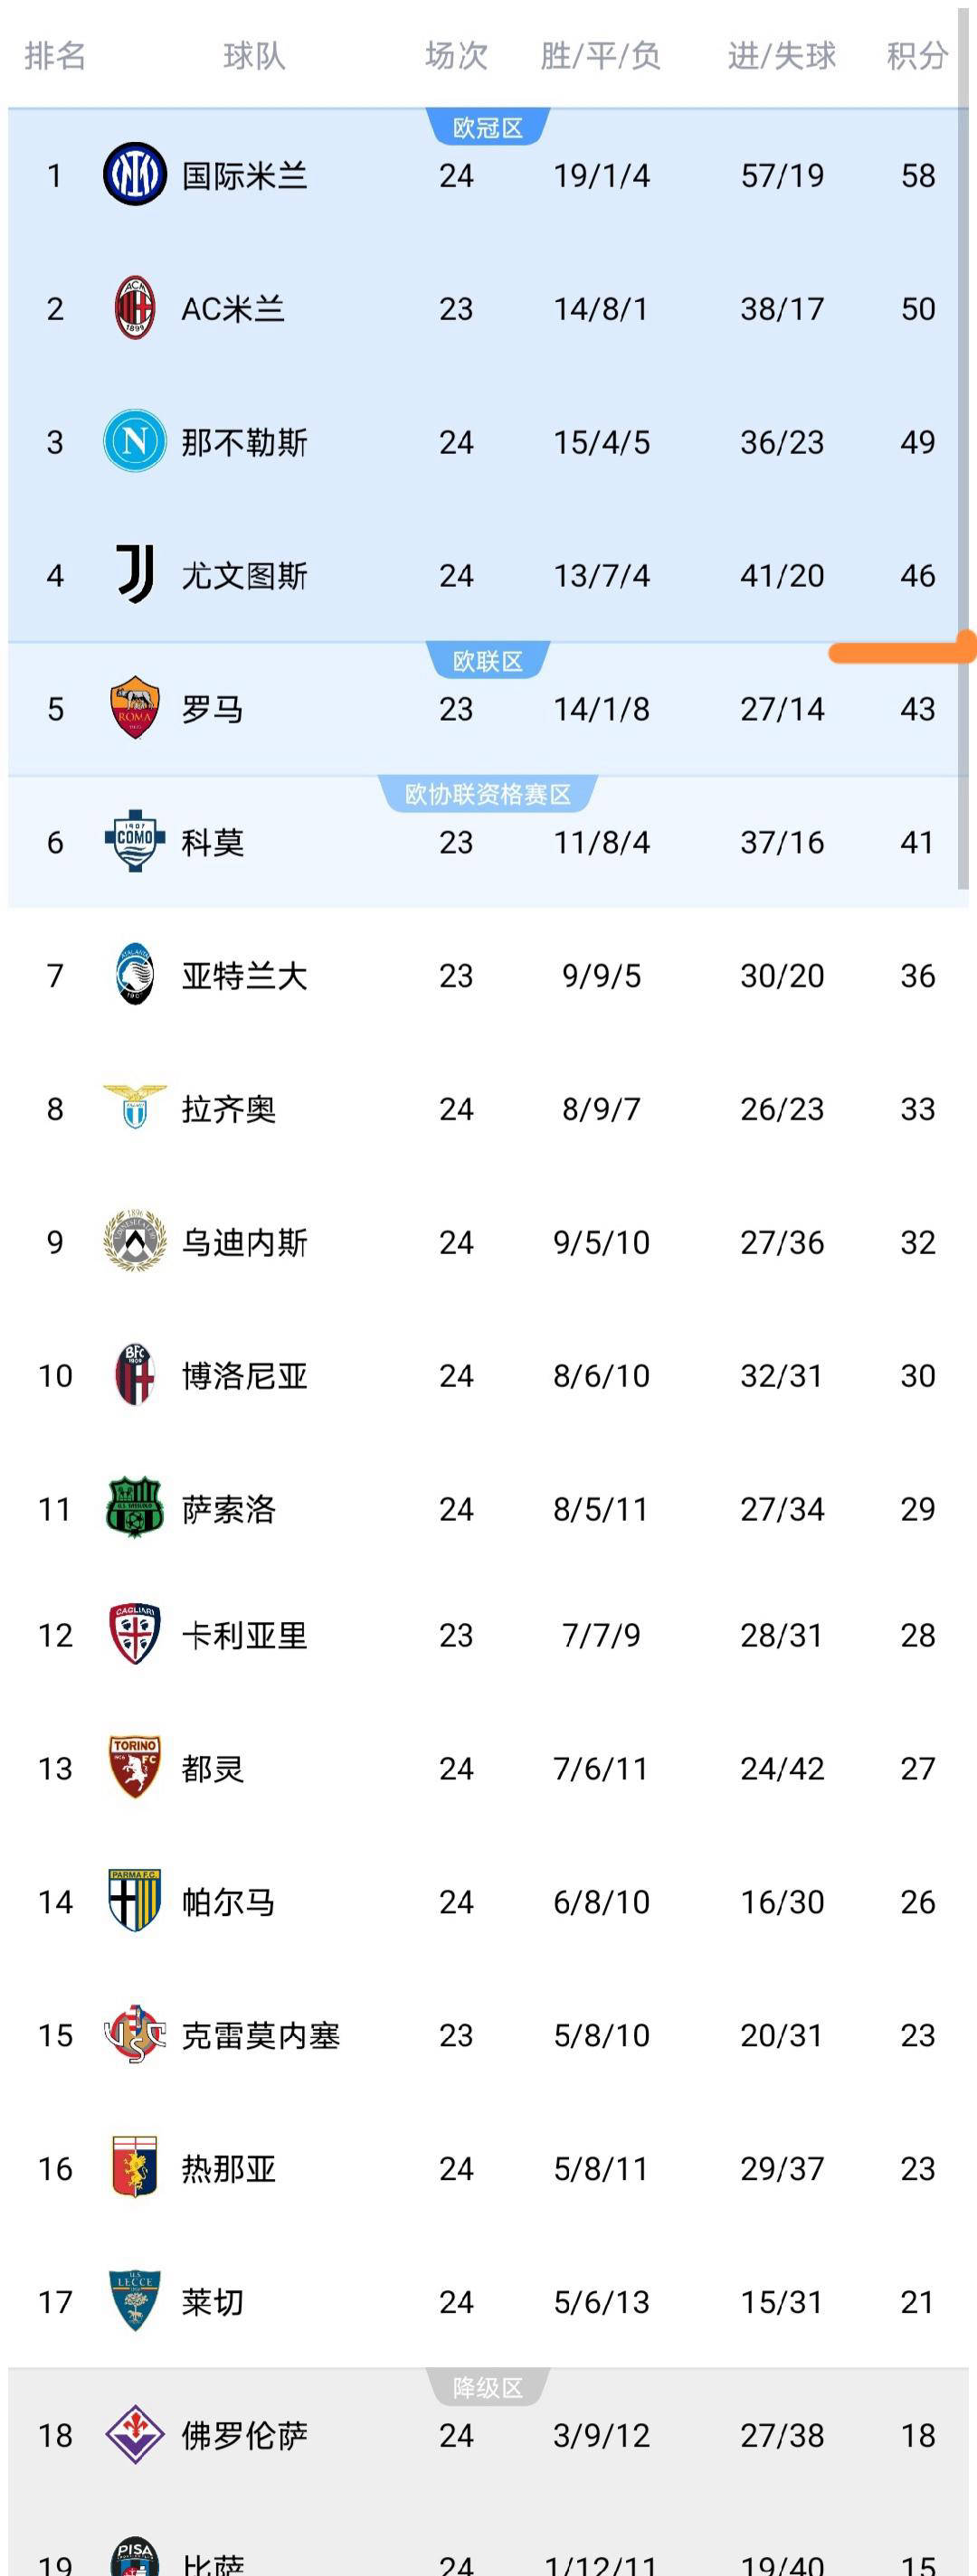Click the Inter Milan club crest
This screenshot has width=977, height=2576.
pos(135,175)
